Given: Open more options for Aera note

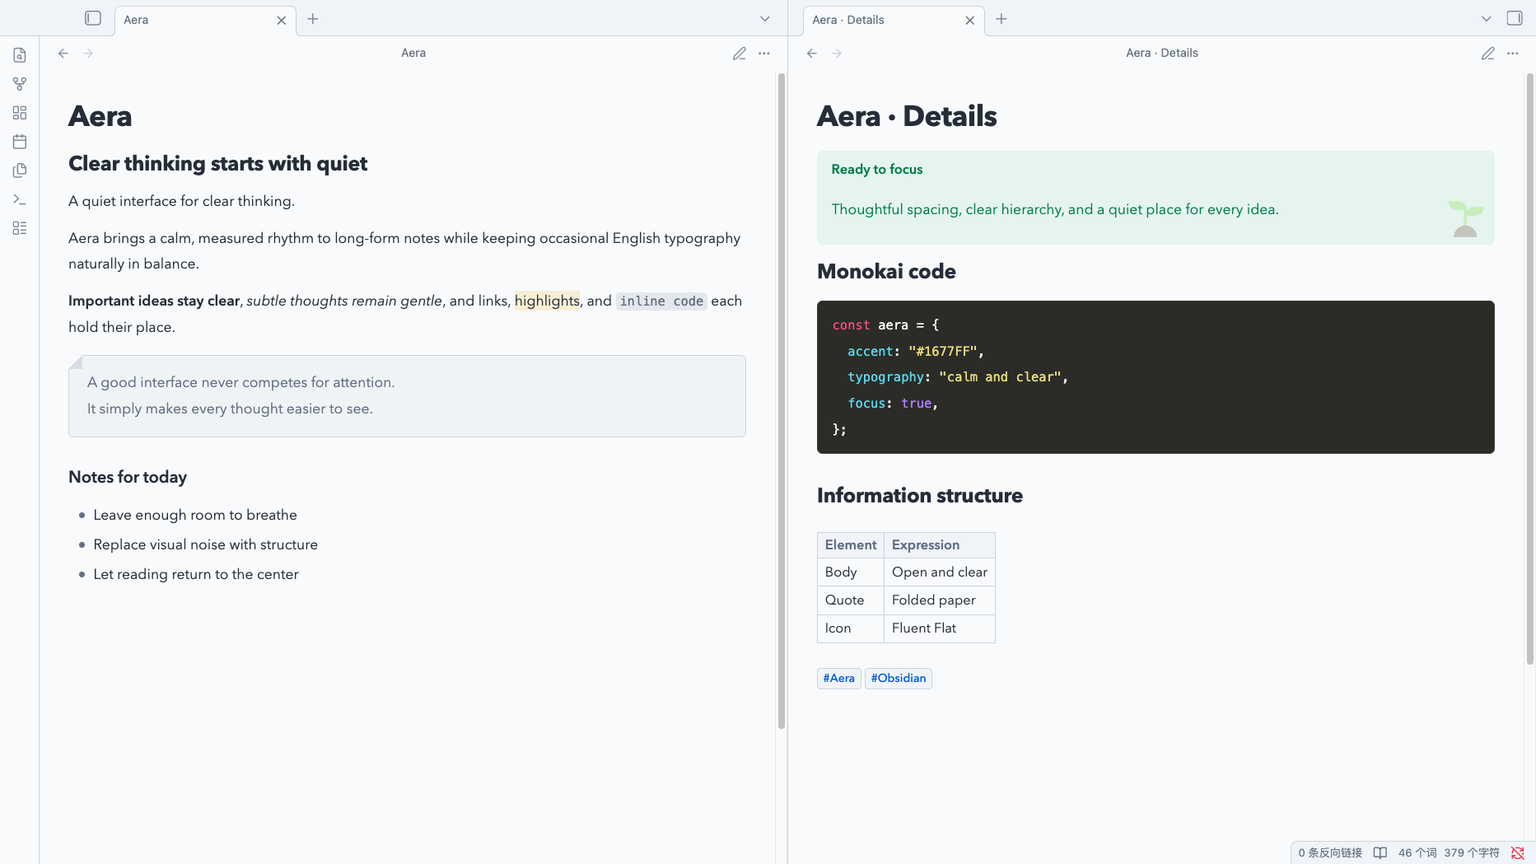Looking at the screenshot, I should (x=764, y=53).
